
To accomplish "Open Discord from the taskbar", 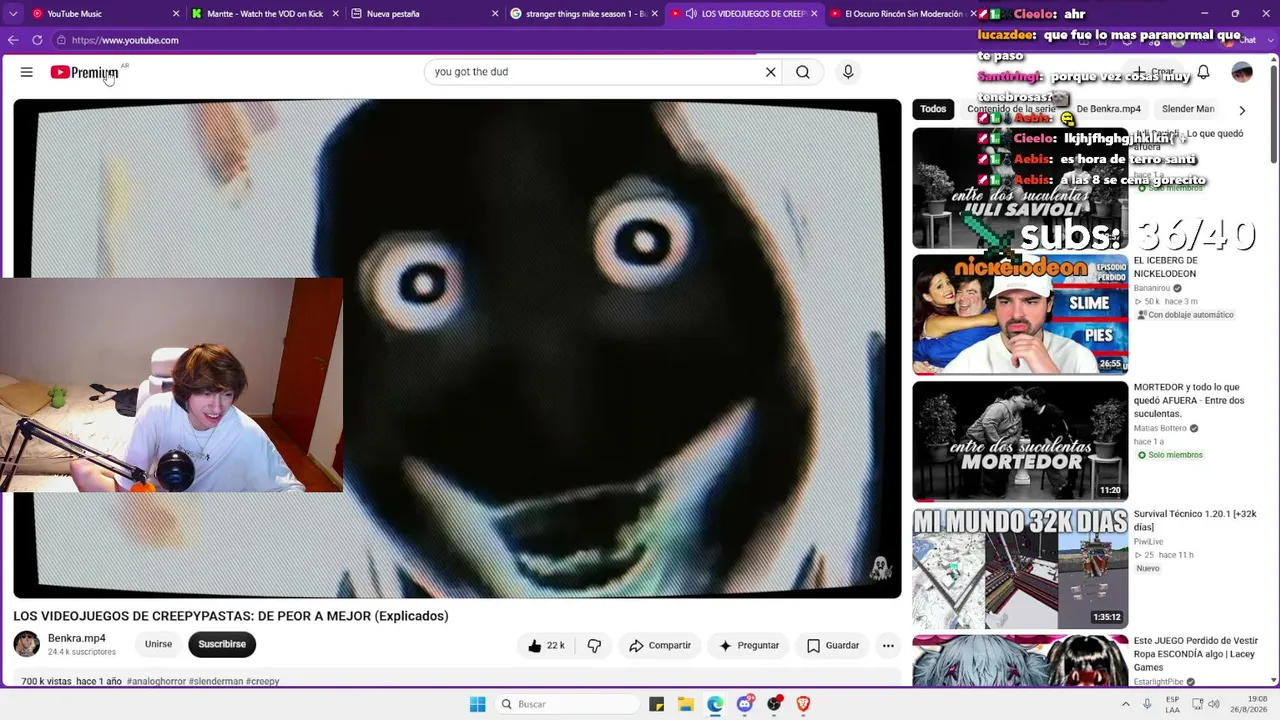I will (744, 704).
